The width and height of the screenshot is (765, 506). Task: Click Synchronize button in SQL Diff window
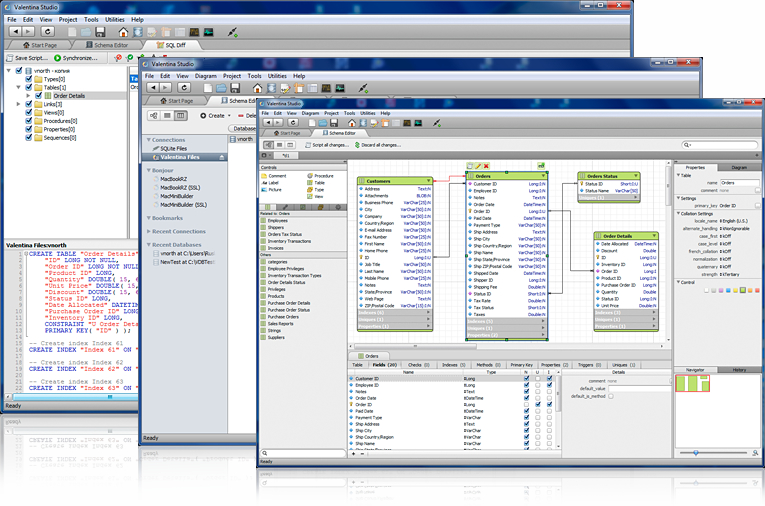point(76,58)
